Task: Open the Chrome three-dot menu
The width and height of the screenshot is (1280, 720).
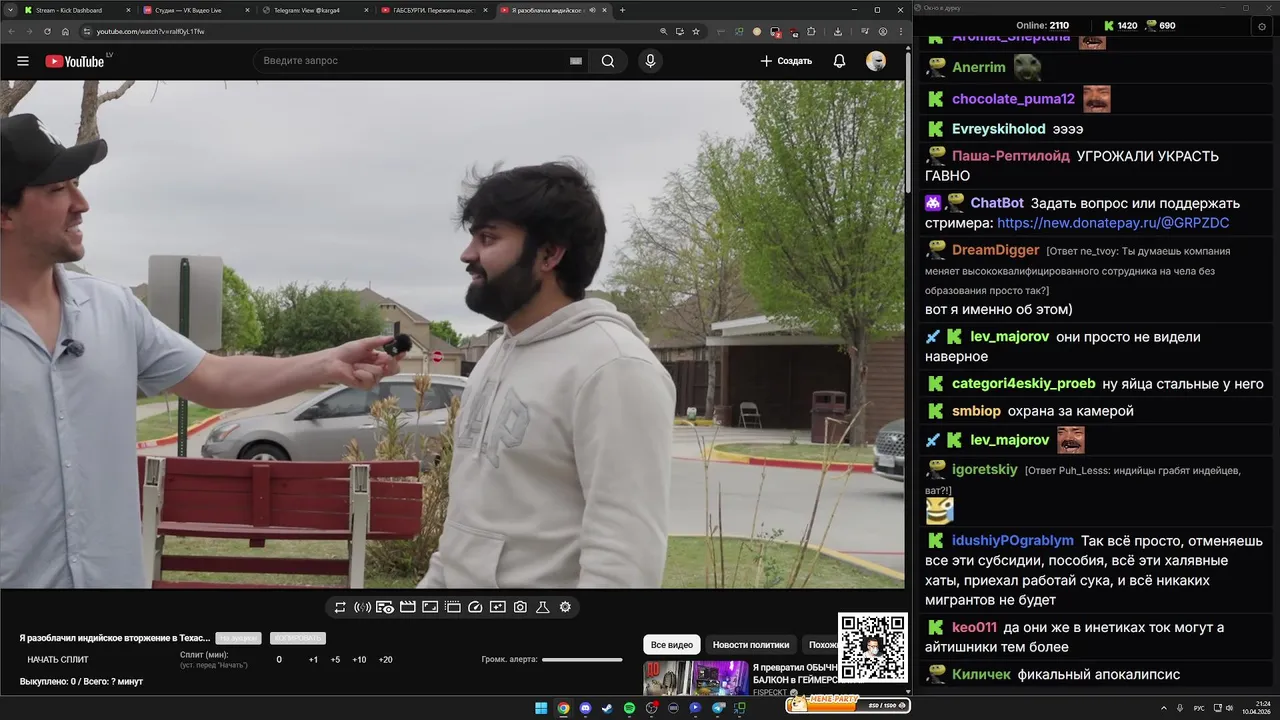Action: [899, 31]
